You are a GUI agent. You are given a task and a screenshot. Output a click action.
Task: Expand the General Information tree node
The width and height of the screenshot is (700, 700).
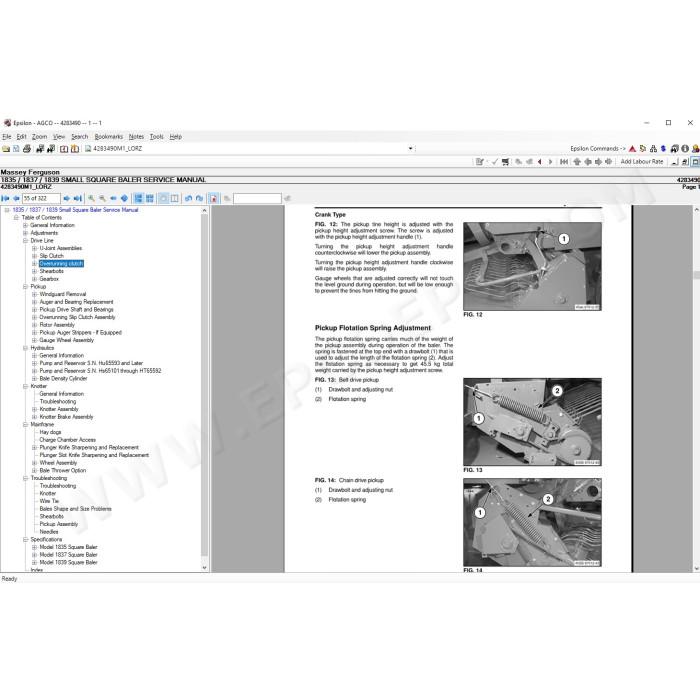(25, 225)
